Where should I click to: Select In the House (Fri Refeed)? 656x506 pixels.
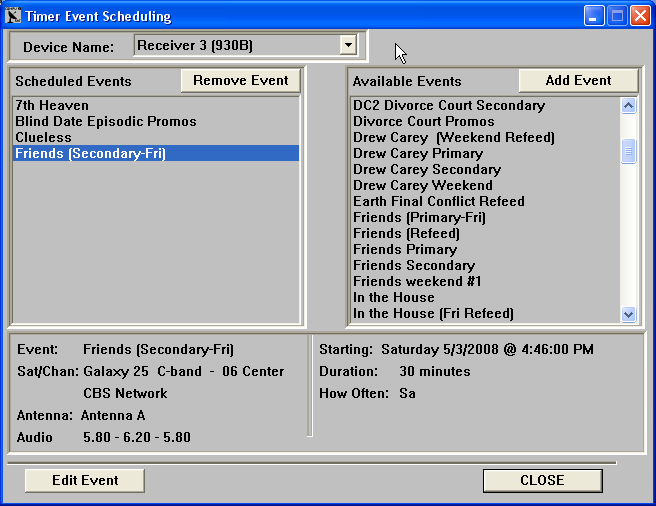click(433, 313)
